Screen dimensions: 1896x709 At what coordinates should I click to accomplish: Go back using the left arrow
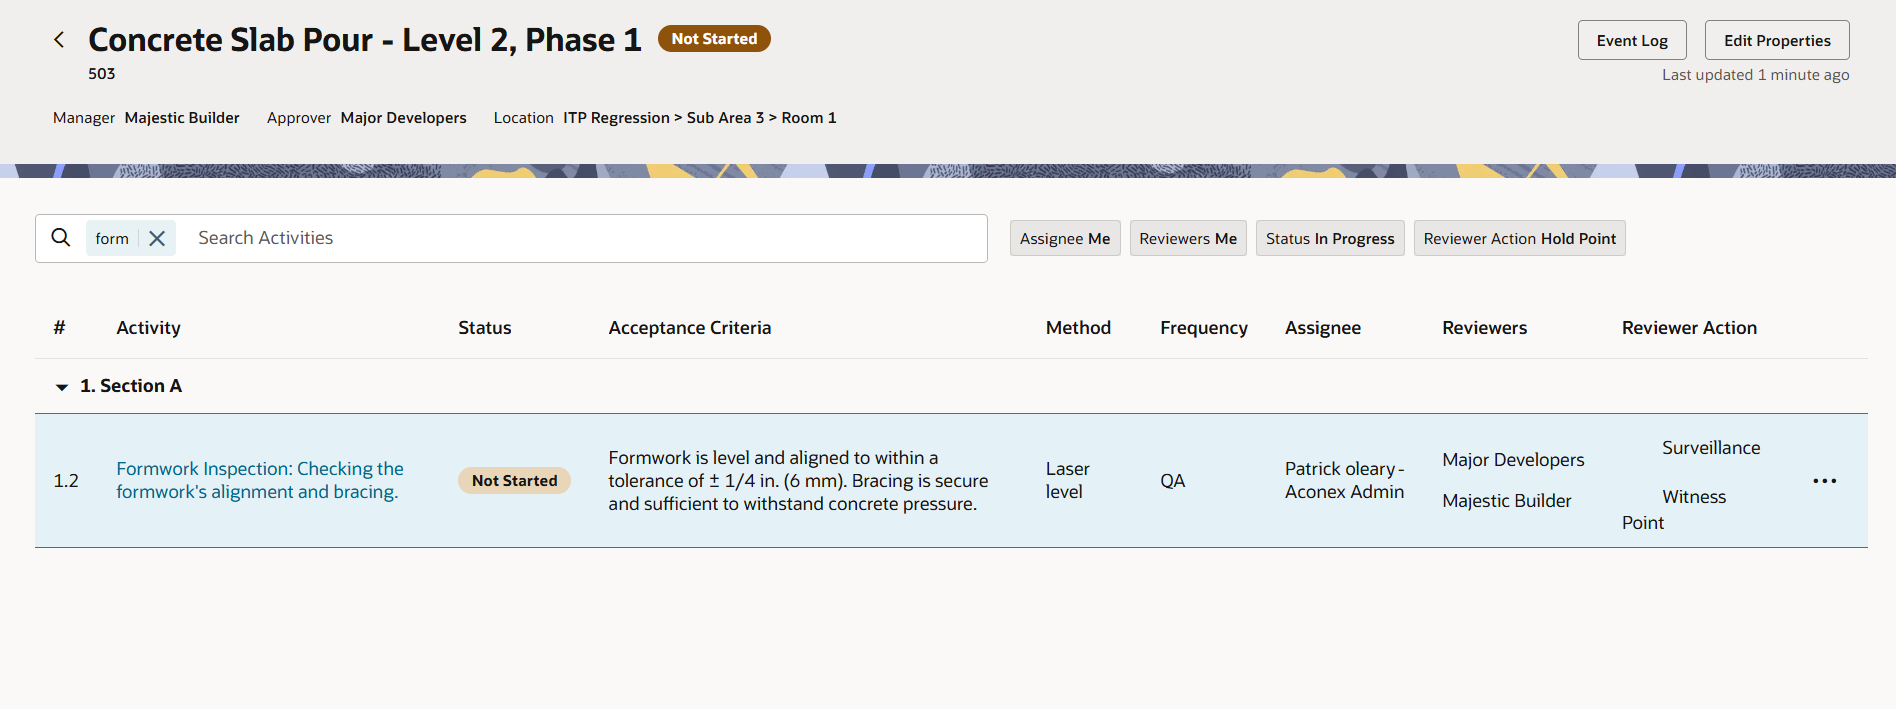(x=59, y=39)
